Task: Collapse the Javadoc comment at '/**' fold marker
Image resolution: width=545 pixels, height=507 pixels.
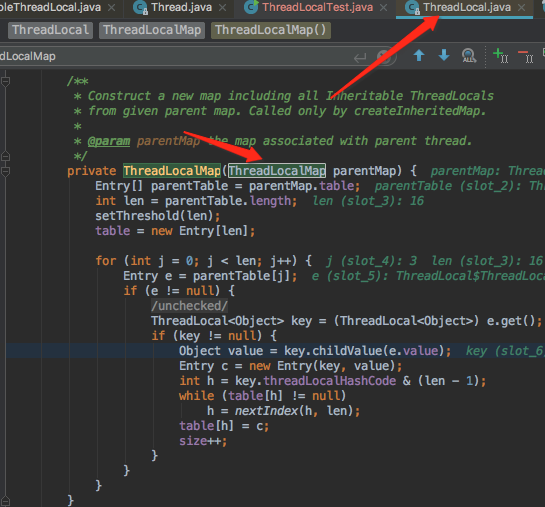Action: tap(5, 81)
